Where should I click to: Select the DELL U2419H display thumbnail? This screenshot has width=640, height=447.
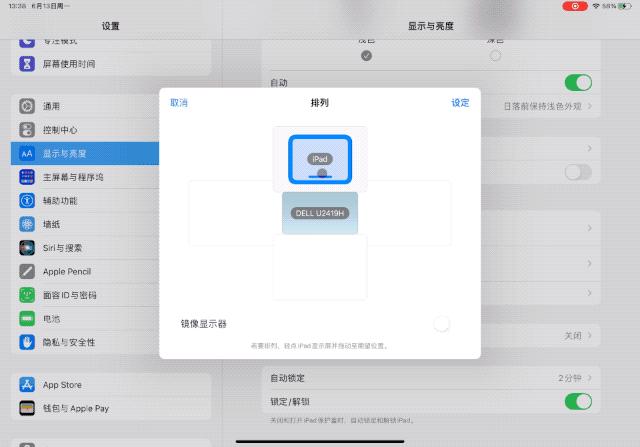pyautogui.click(x=320, y=213)
